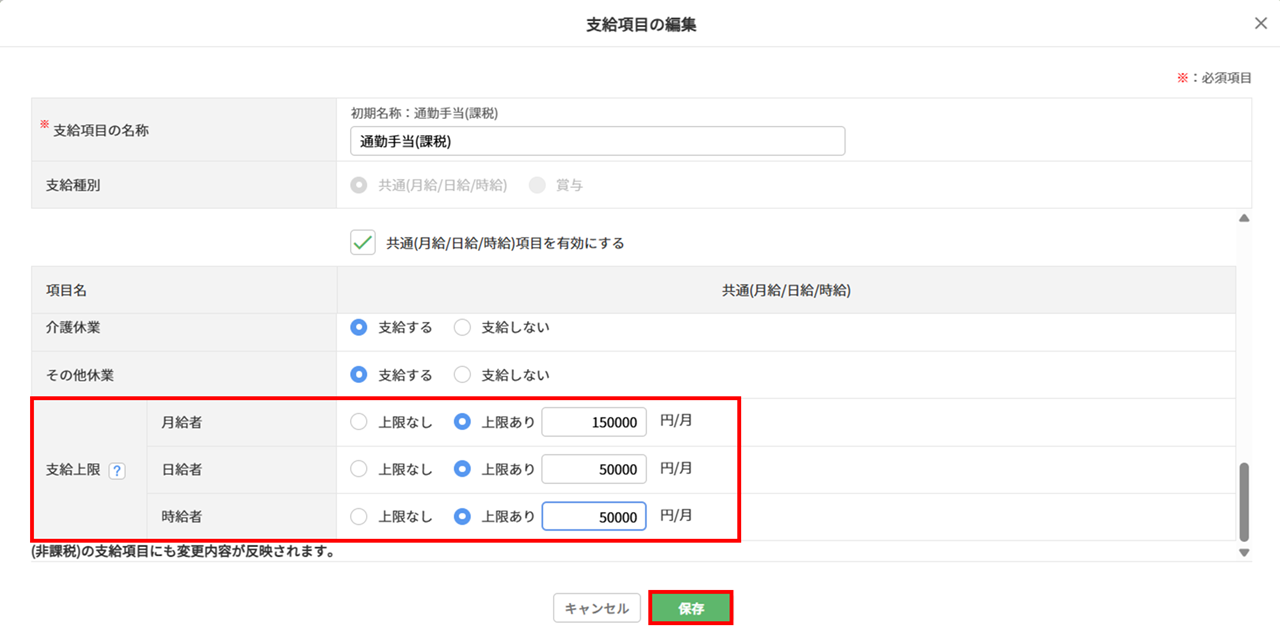This screenshot has height=636, width=1280.
Task: Select 支給しない for その他休業
Action: pyautogui.click(x=462, y=375)
